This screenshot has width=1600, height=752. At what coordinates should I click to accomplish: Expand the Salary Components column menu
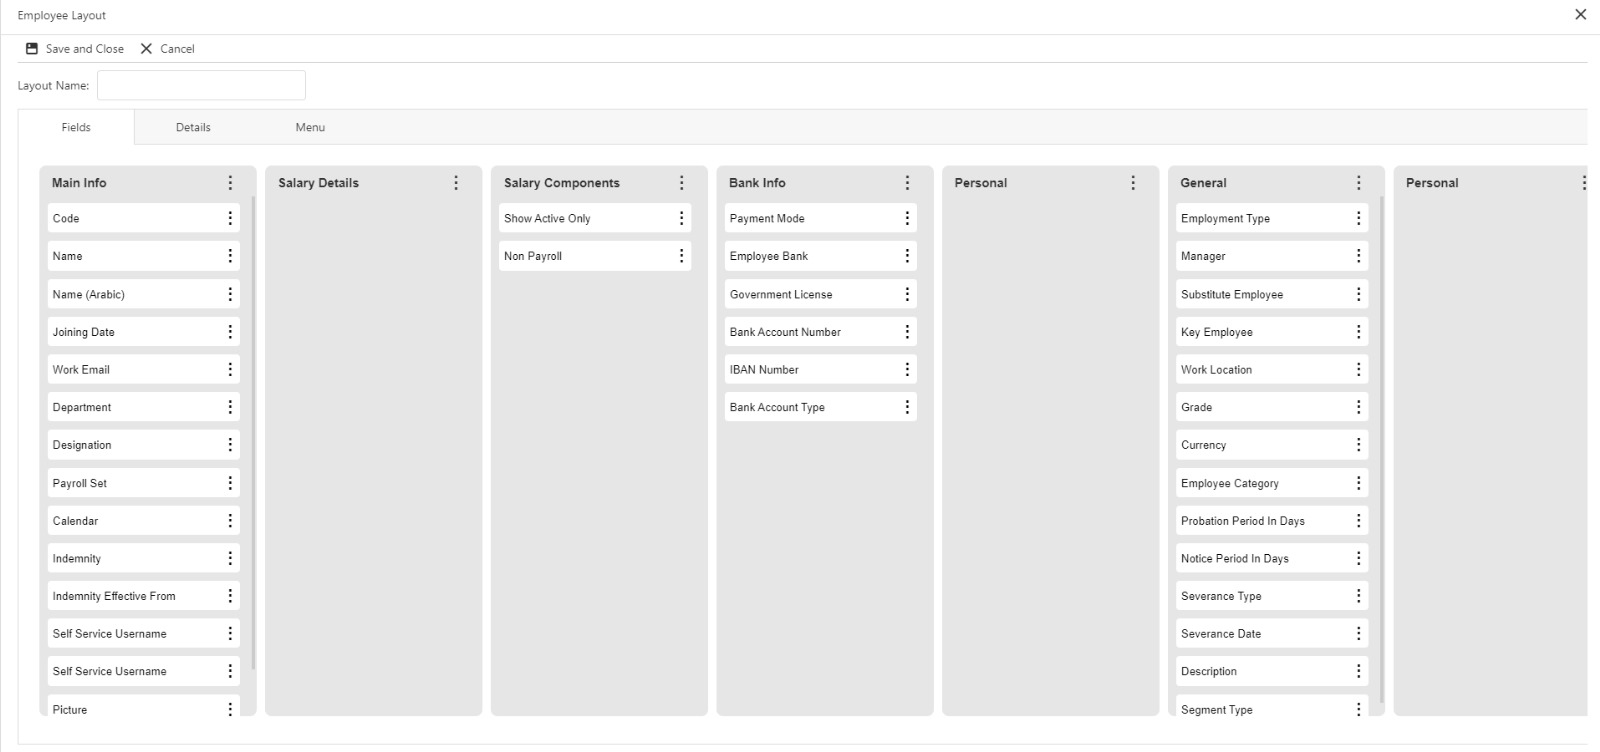coord(681,183)
